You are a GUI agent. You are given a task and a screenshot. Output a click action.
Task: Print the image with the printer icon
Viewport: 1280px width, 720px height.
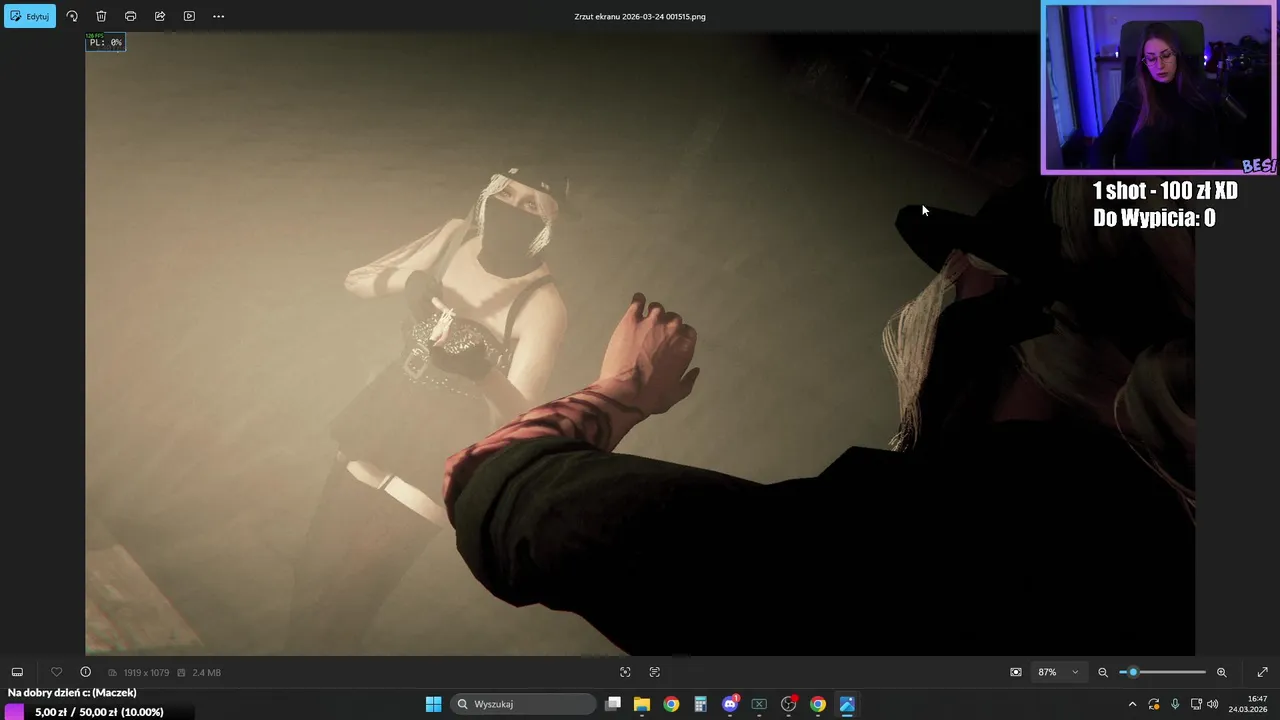click(130, 16)
